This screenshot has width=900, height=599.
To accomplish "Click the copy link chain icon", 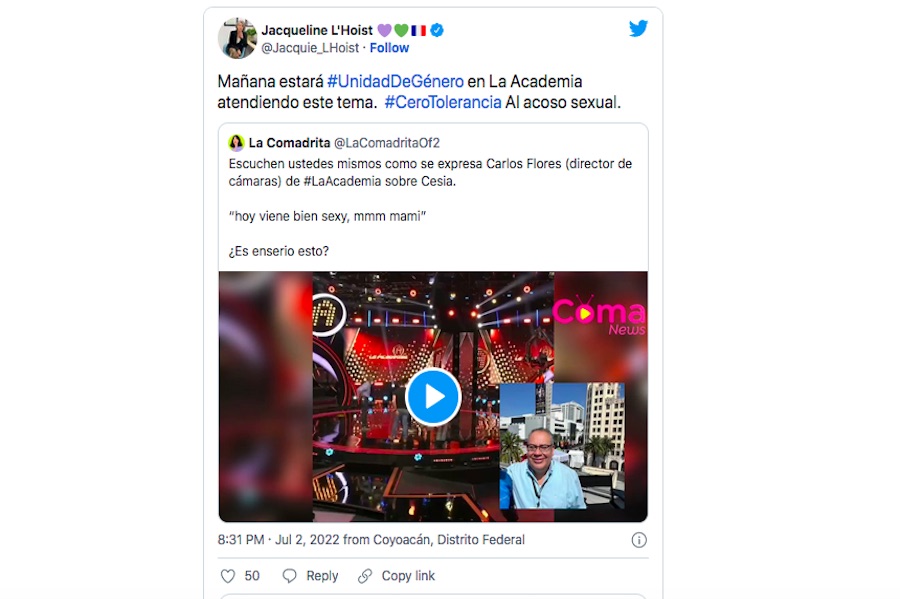I will coord(365,576).
